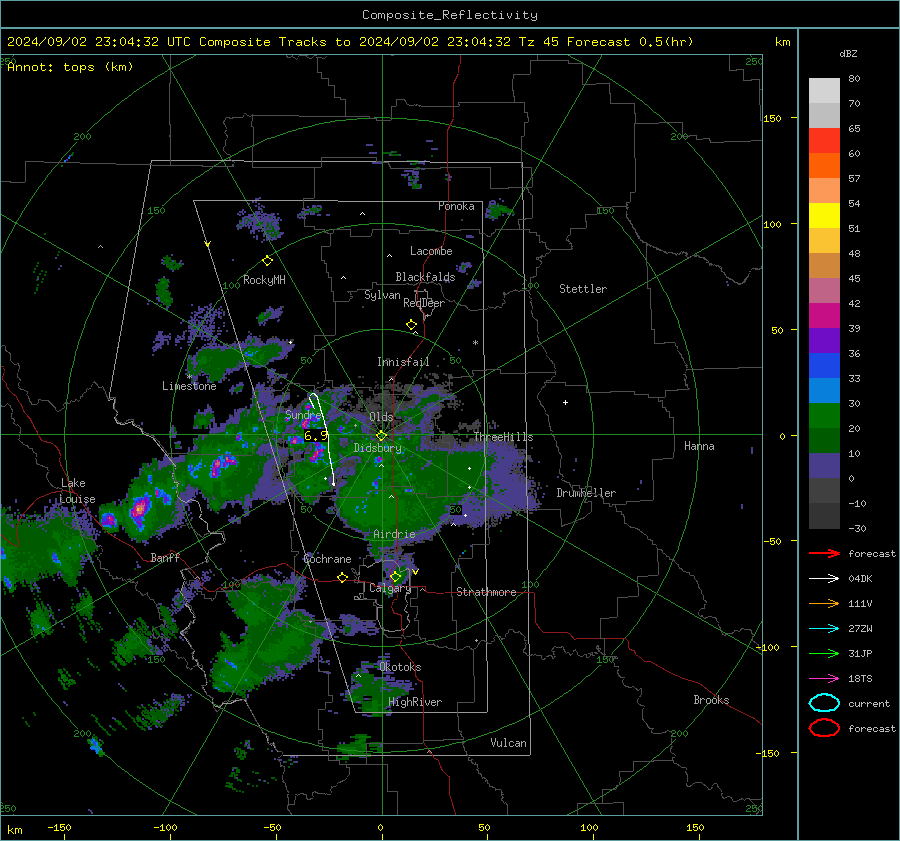
Task: Click the cyan current ellipse legend icon
Action: 824,703
